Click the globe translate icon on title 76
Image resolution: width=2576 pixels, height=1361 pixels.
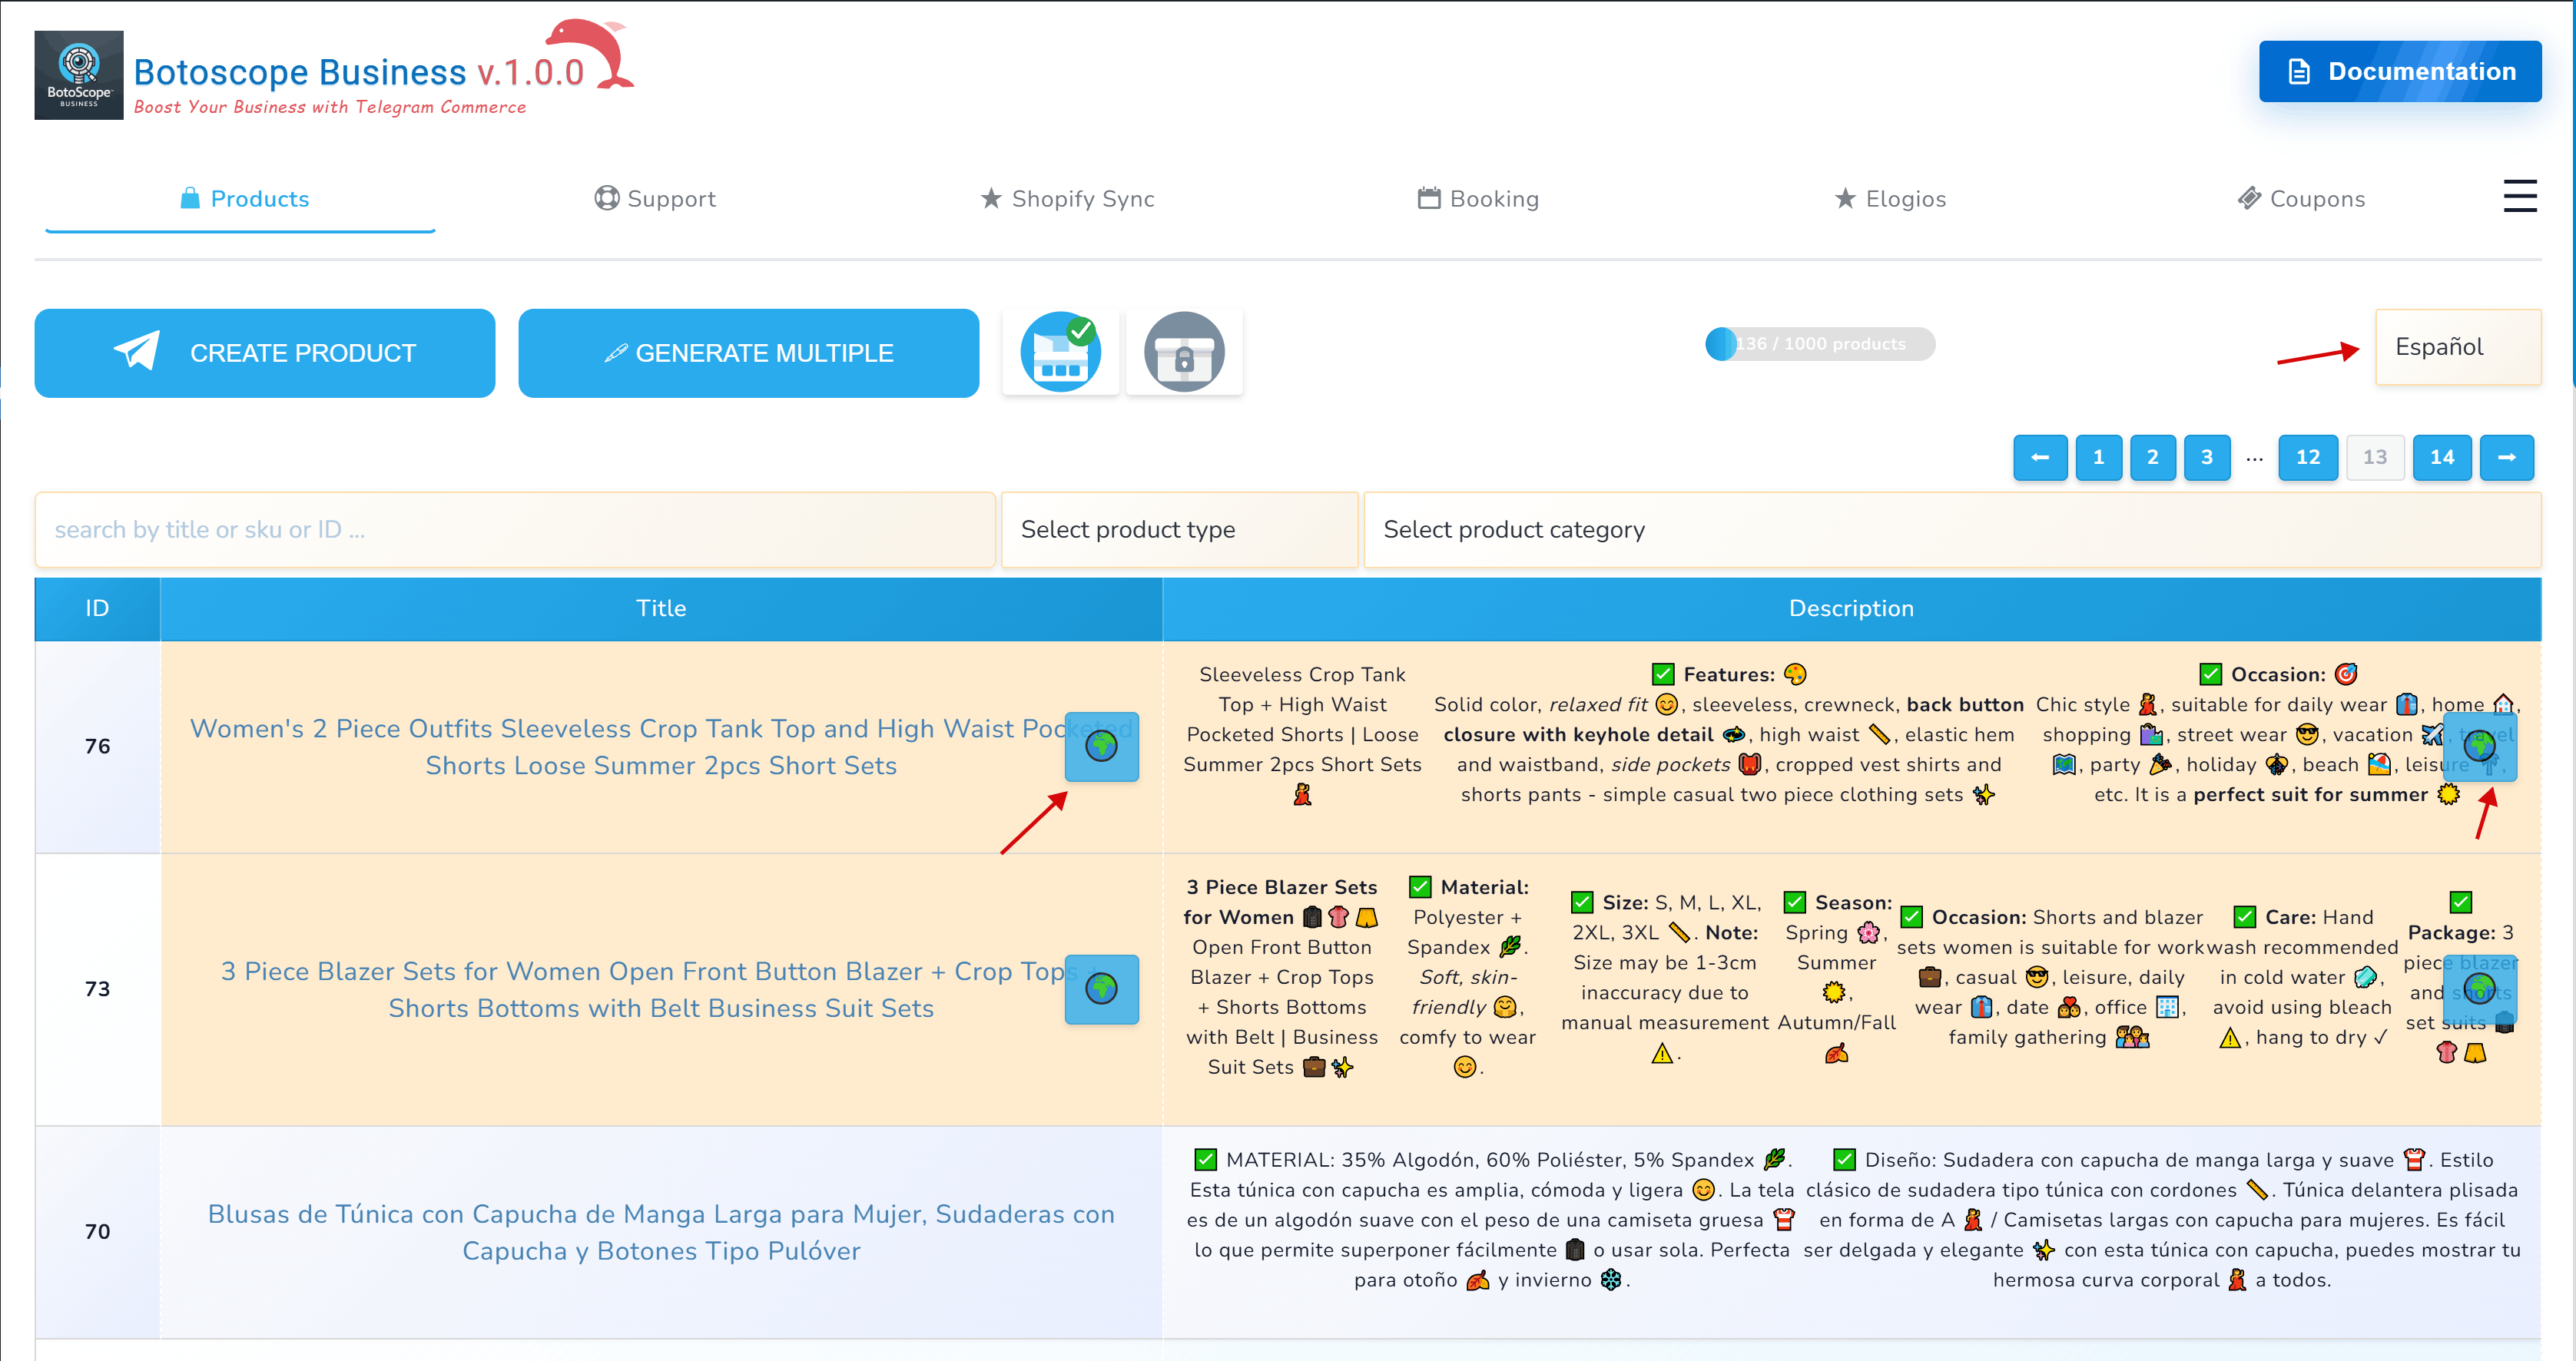[1101, 746]
